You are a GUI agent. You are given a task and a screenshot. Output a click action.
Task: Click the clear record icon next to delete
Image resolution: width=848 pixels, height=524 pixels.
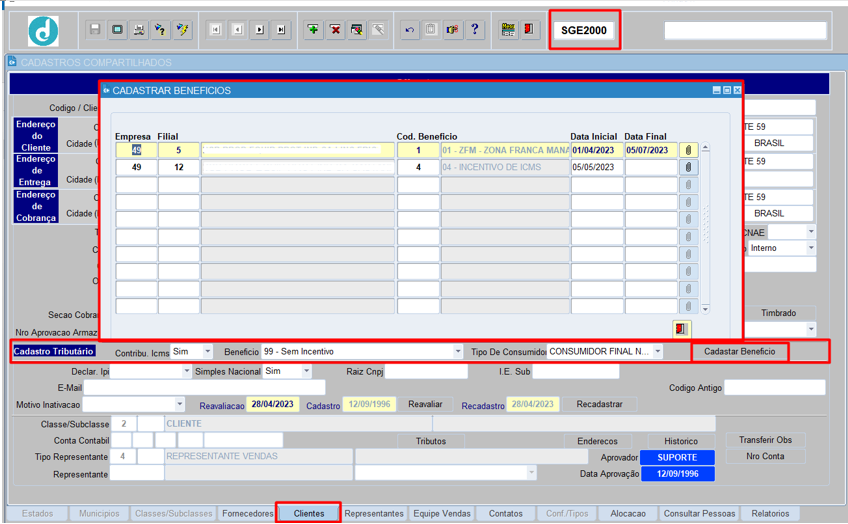pos(357,30)
